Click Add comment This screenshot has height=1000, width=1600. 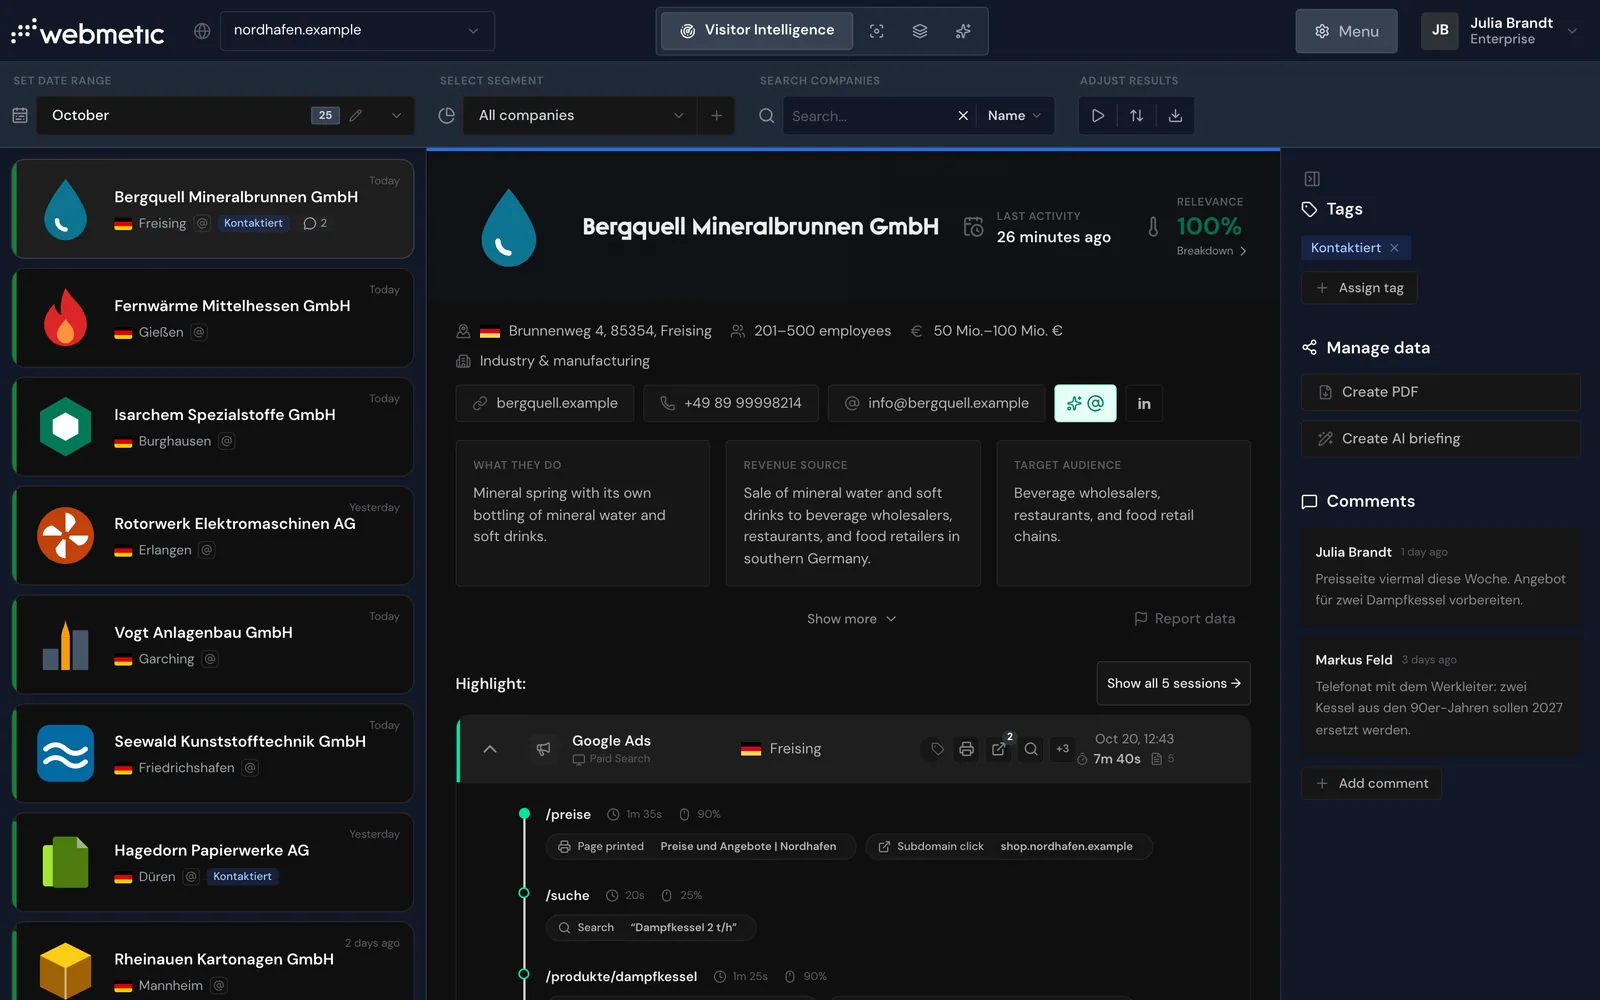coord(1371,783)
